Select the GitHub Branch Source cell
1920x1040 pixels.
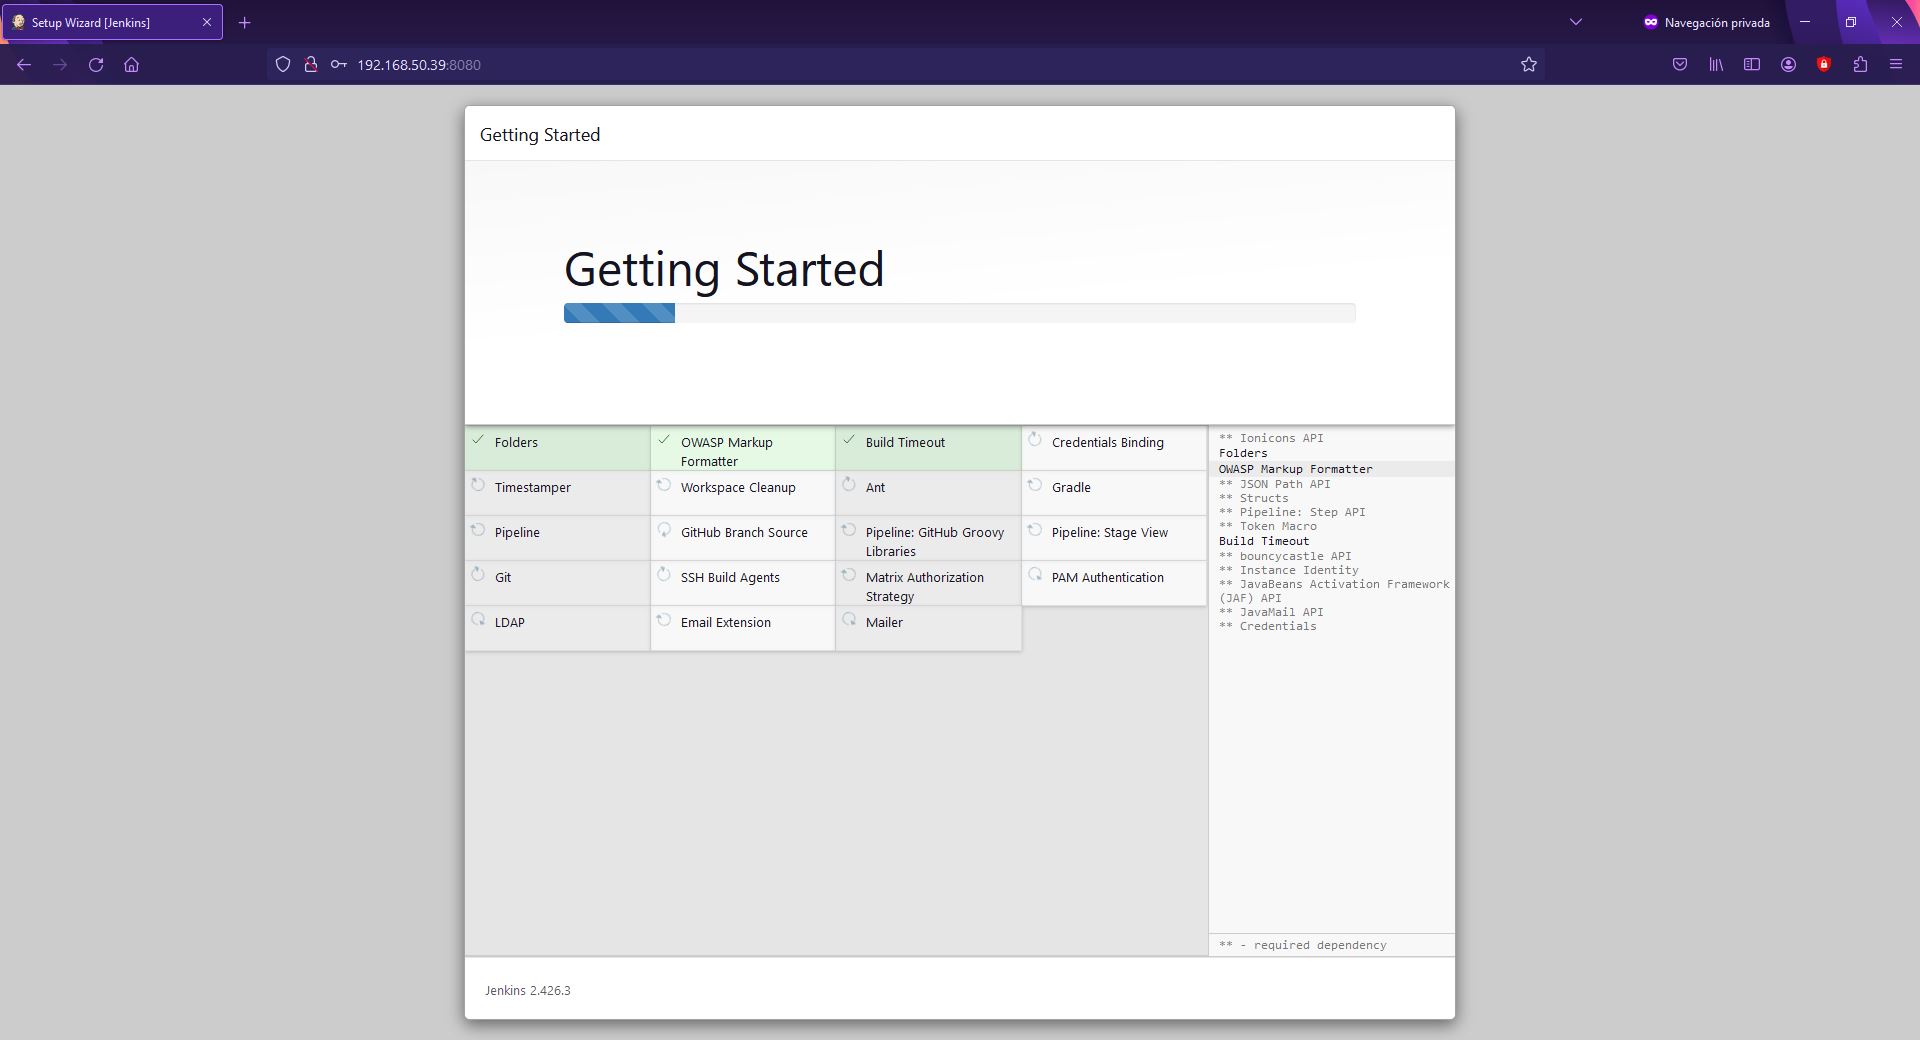click(x=743, y=538)
